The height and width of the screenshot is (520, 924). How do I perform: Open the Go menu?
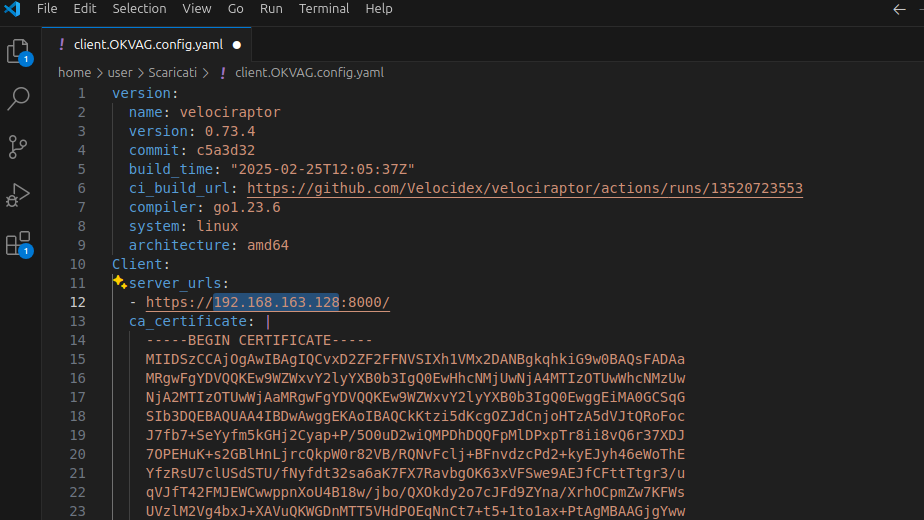coord(236,9)
